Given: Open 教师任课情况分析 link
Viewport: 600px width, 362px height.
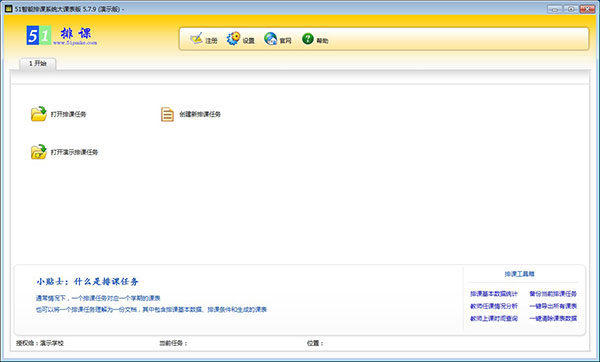Looking at the screenshot, I should [494, 306].
